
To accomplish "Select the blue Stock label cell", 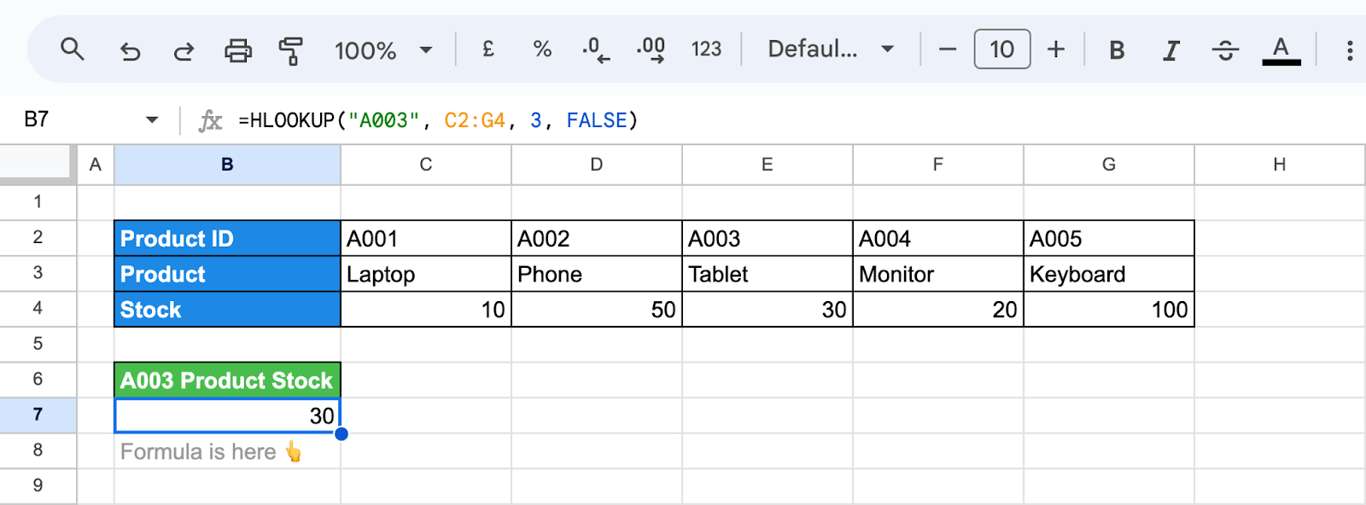I will coord(227,309).
